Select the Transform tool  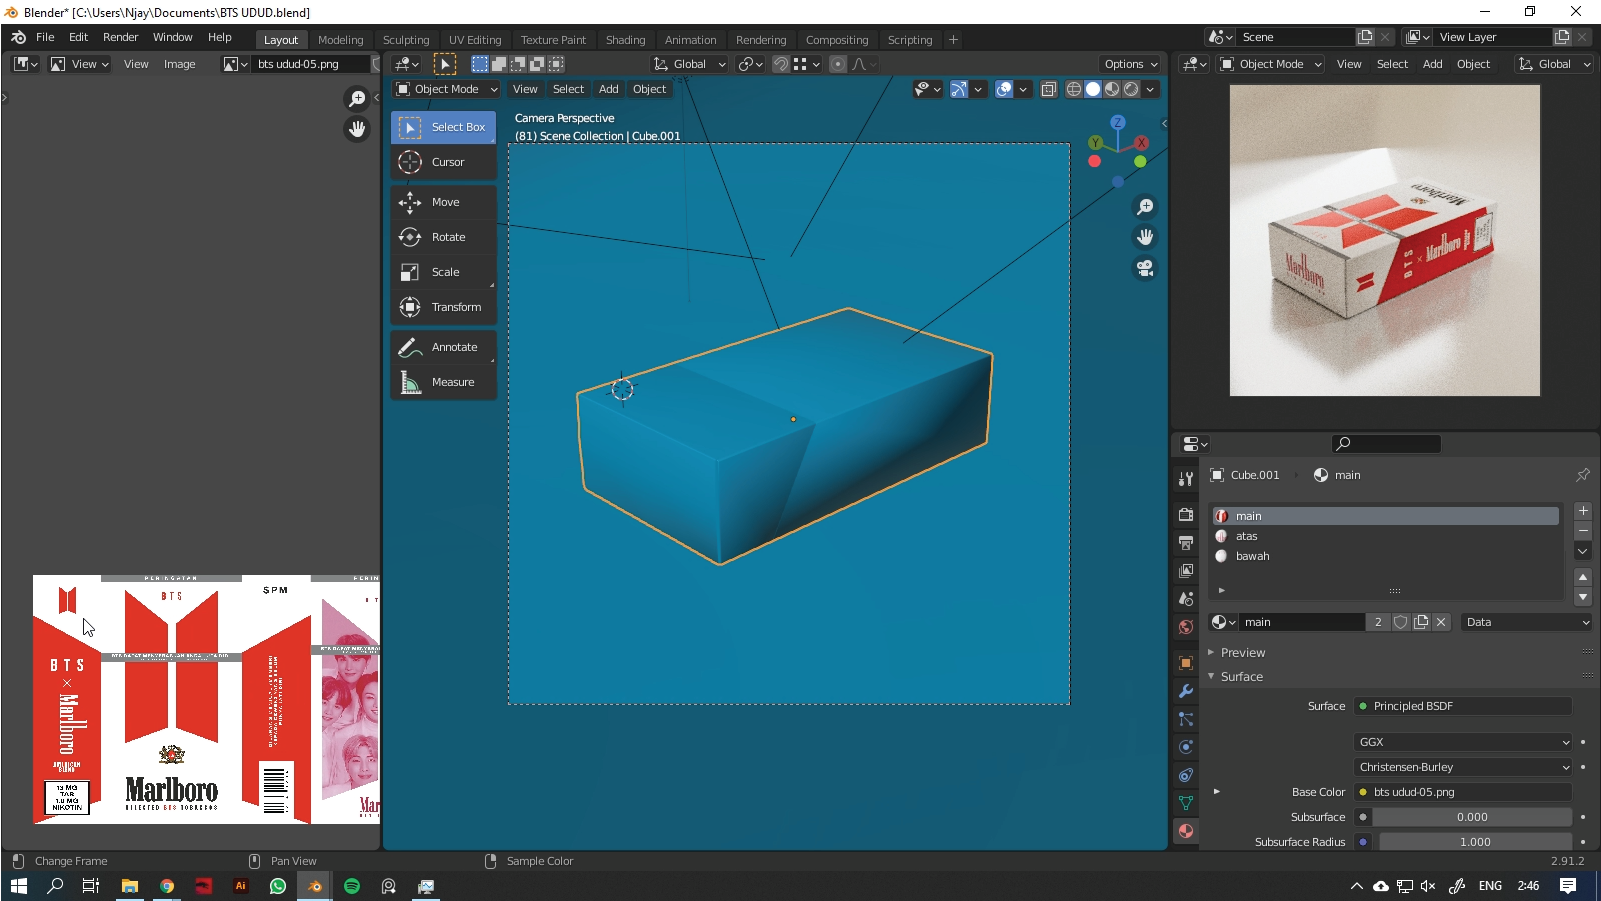click(443, 307)
